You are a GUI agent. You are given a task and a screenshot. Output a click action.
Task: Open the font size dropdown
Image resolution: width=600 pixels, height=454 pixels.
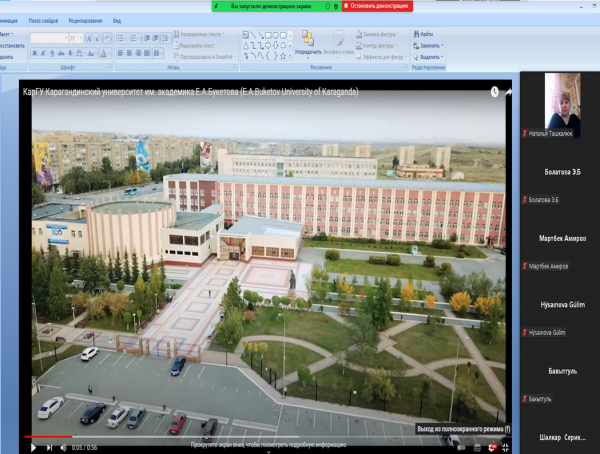click(80, 38)
